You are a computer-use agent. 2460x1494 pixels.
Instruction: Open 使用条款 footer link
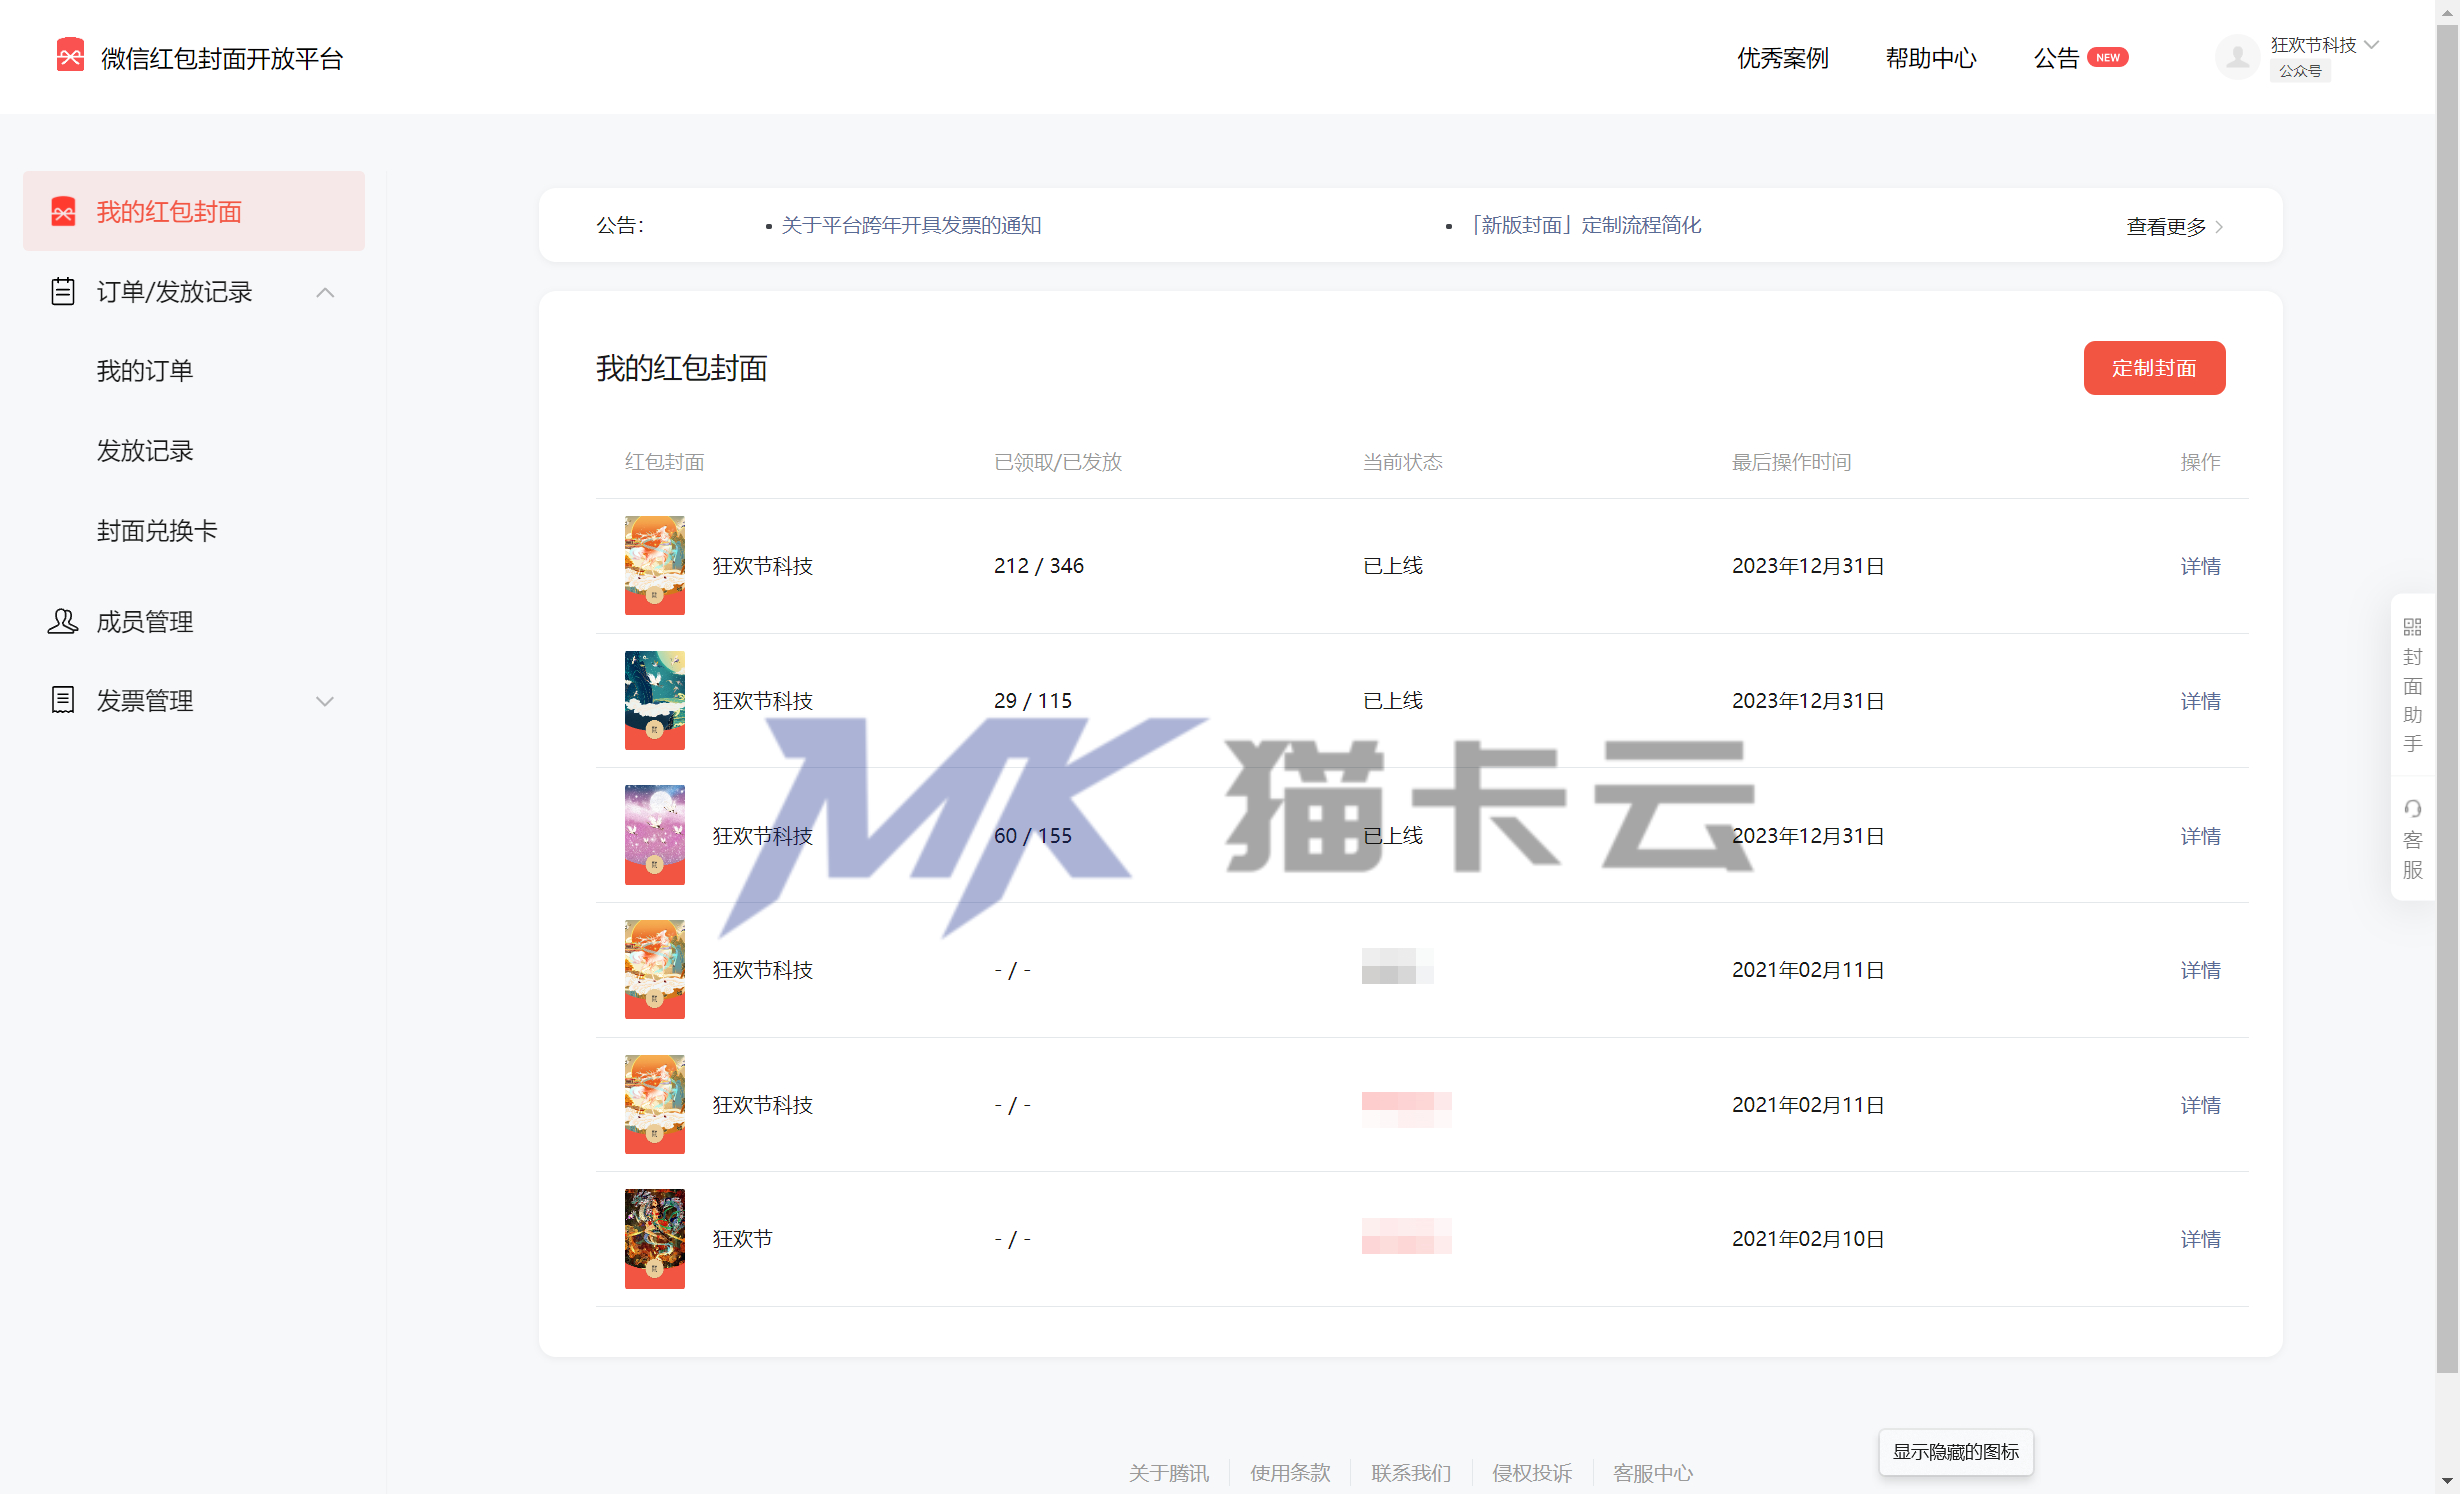point(1290,1473)
